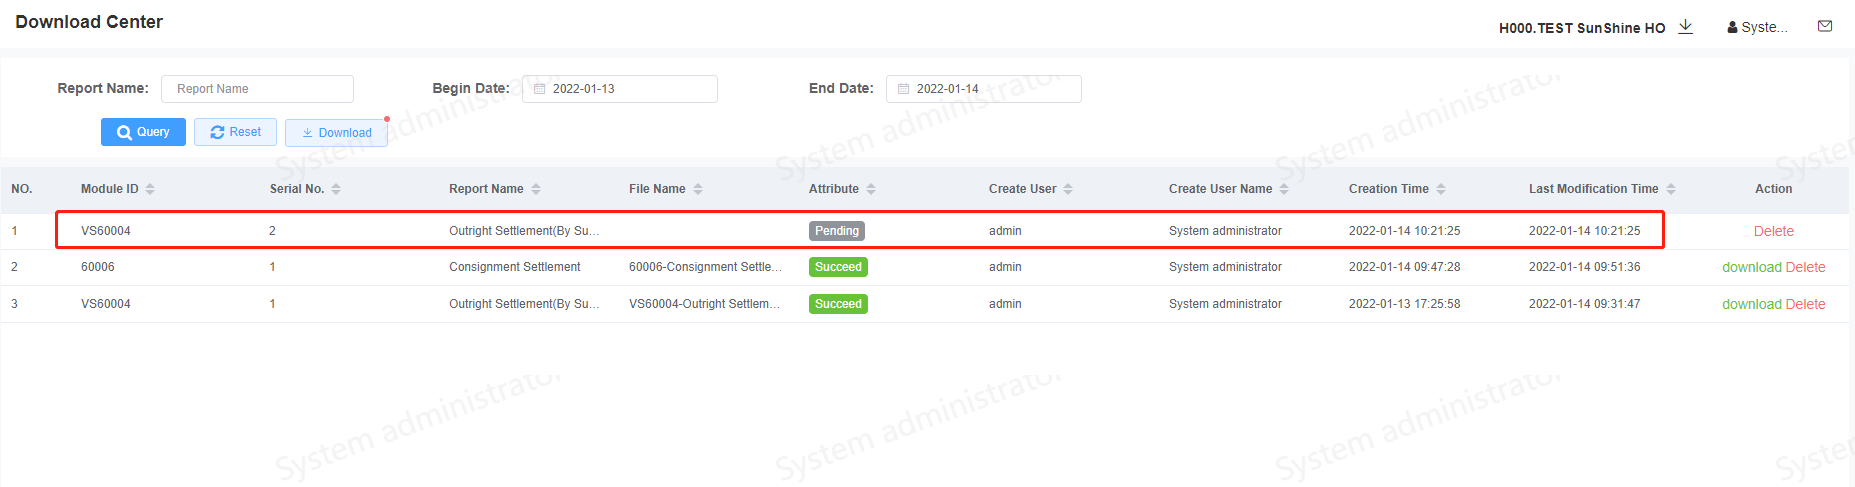Viewport: 1855px width, 487px height.
Task: Sort by Attribute column arrows
Action: pyautogui.click(x=871, y=189)
